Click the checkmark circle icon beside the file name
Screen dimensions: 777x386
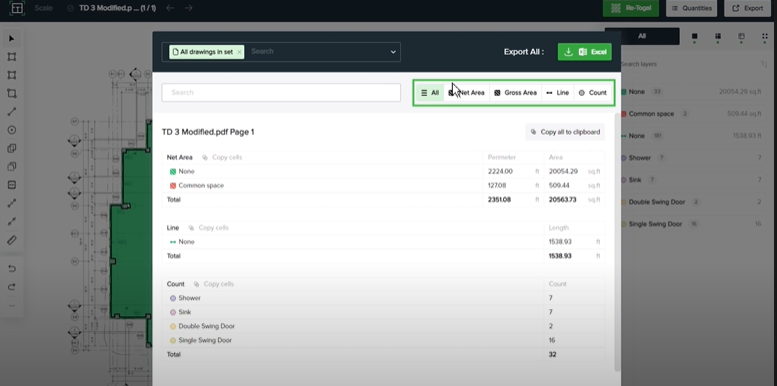point(70,8)
